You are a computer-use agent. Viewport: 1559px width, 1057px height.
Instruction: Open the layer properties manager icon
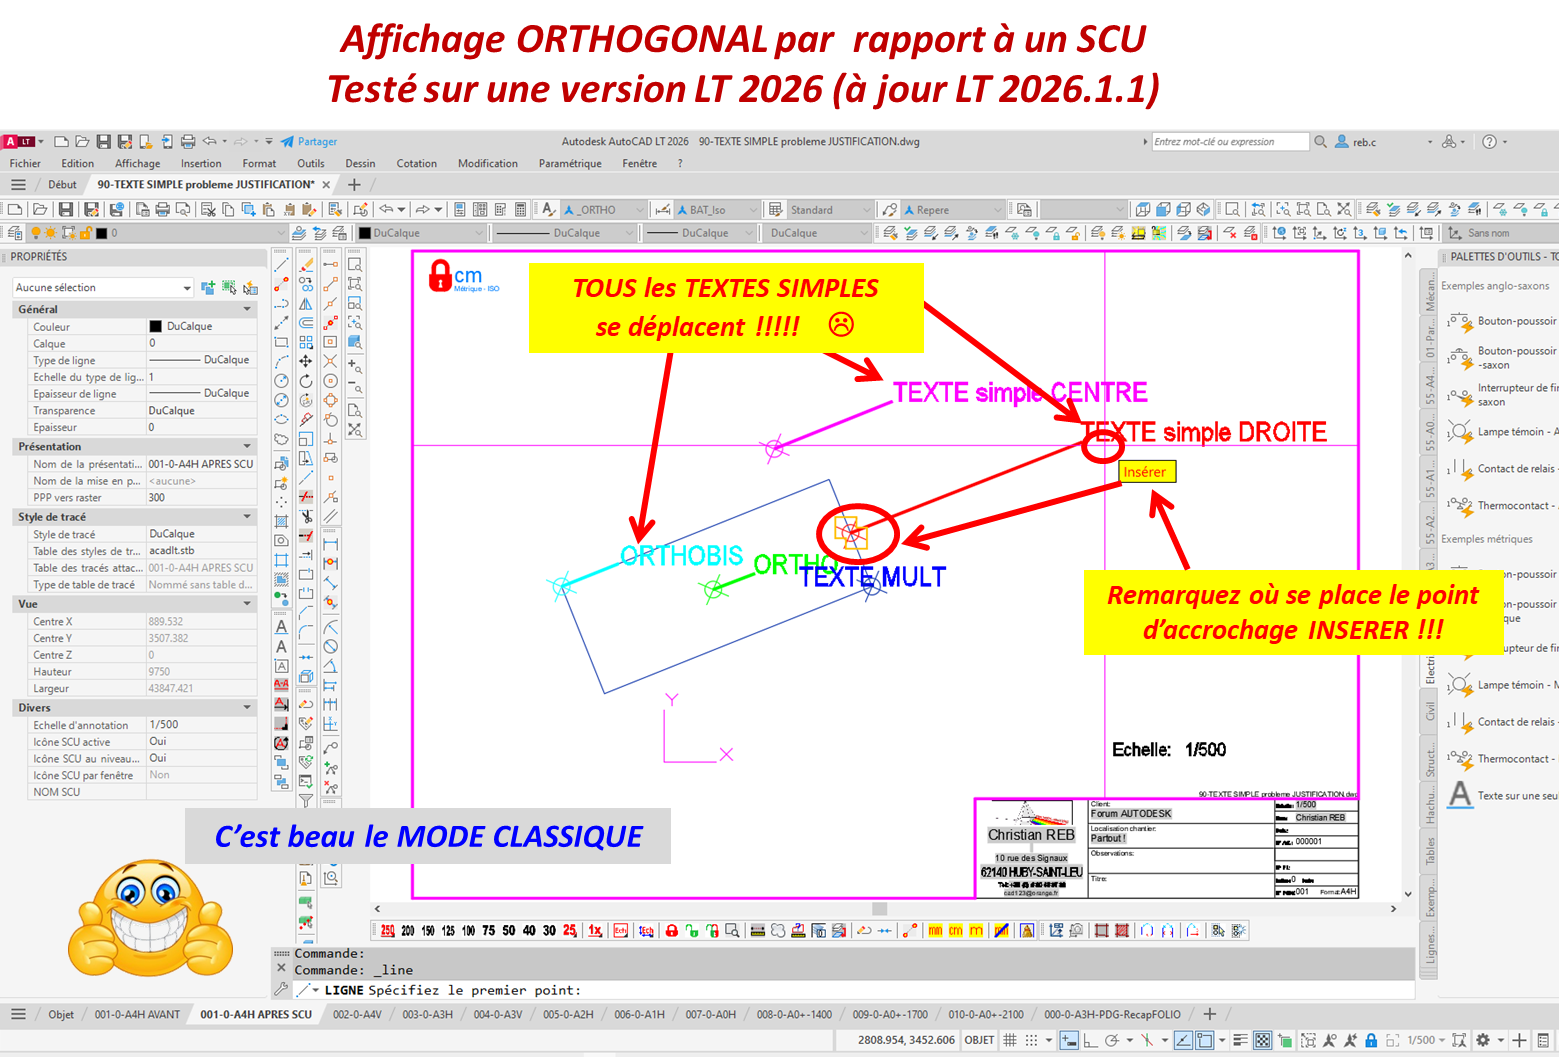[x=10, y=233]
